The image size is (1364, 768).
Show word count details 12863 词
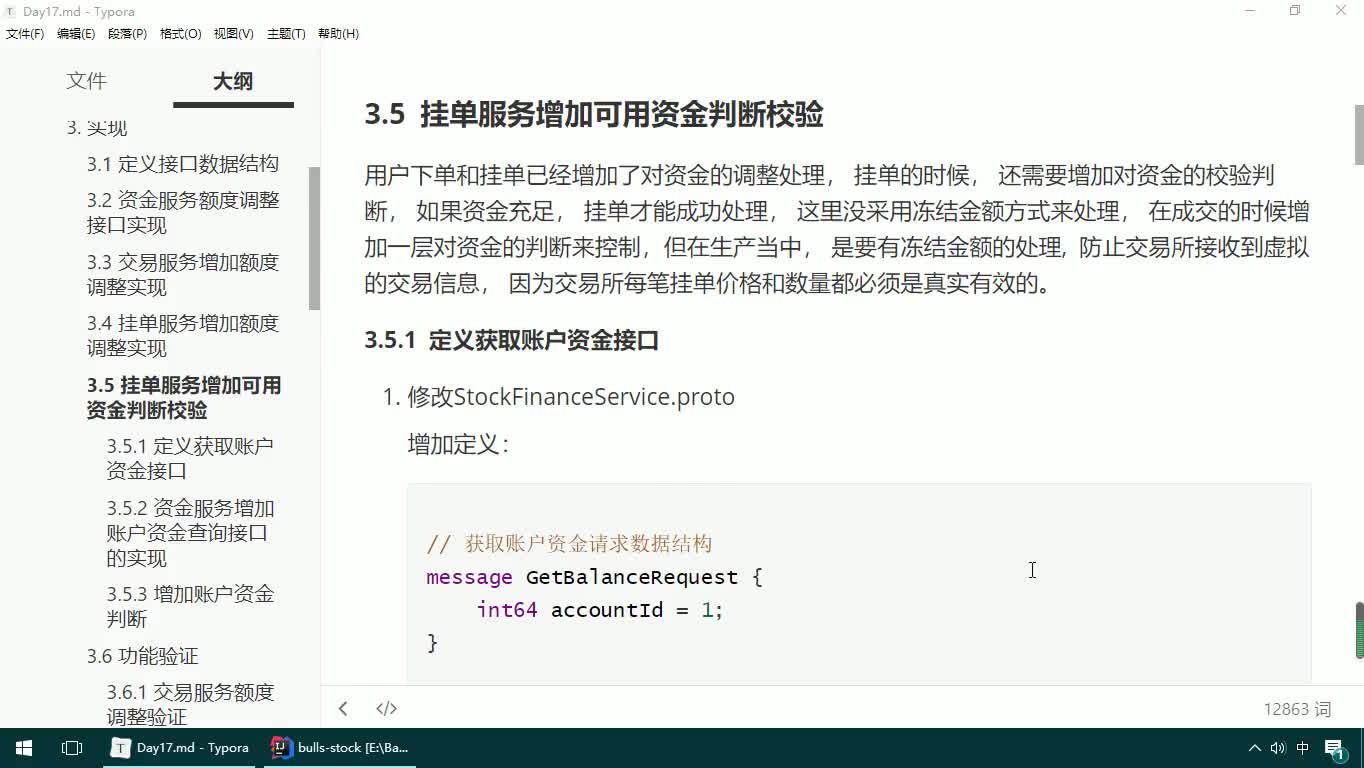coord(1297,709)
